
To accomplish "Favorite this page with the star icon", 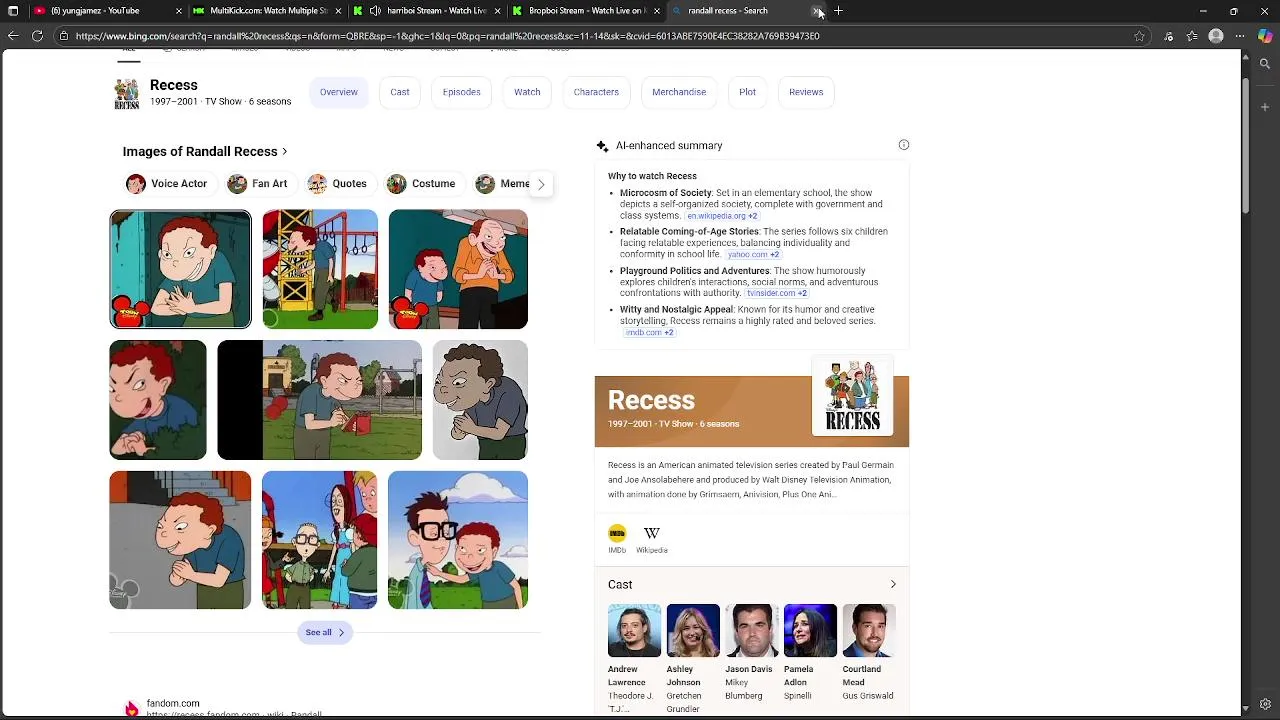I will 1139,36.
